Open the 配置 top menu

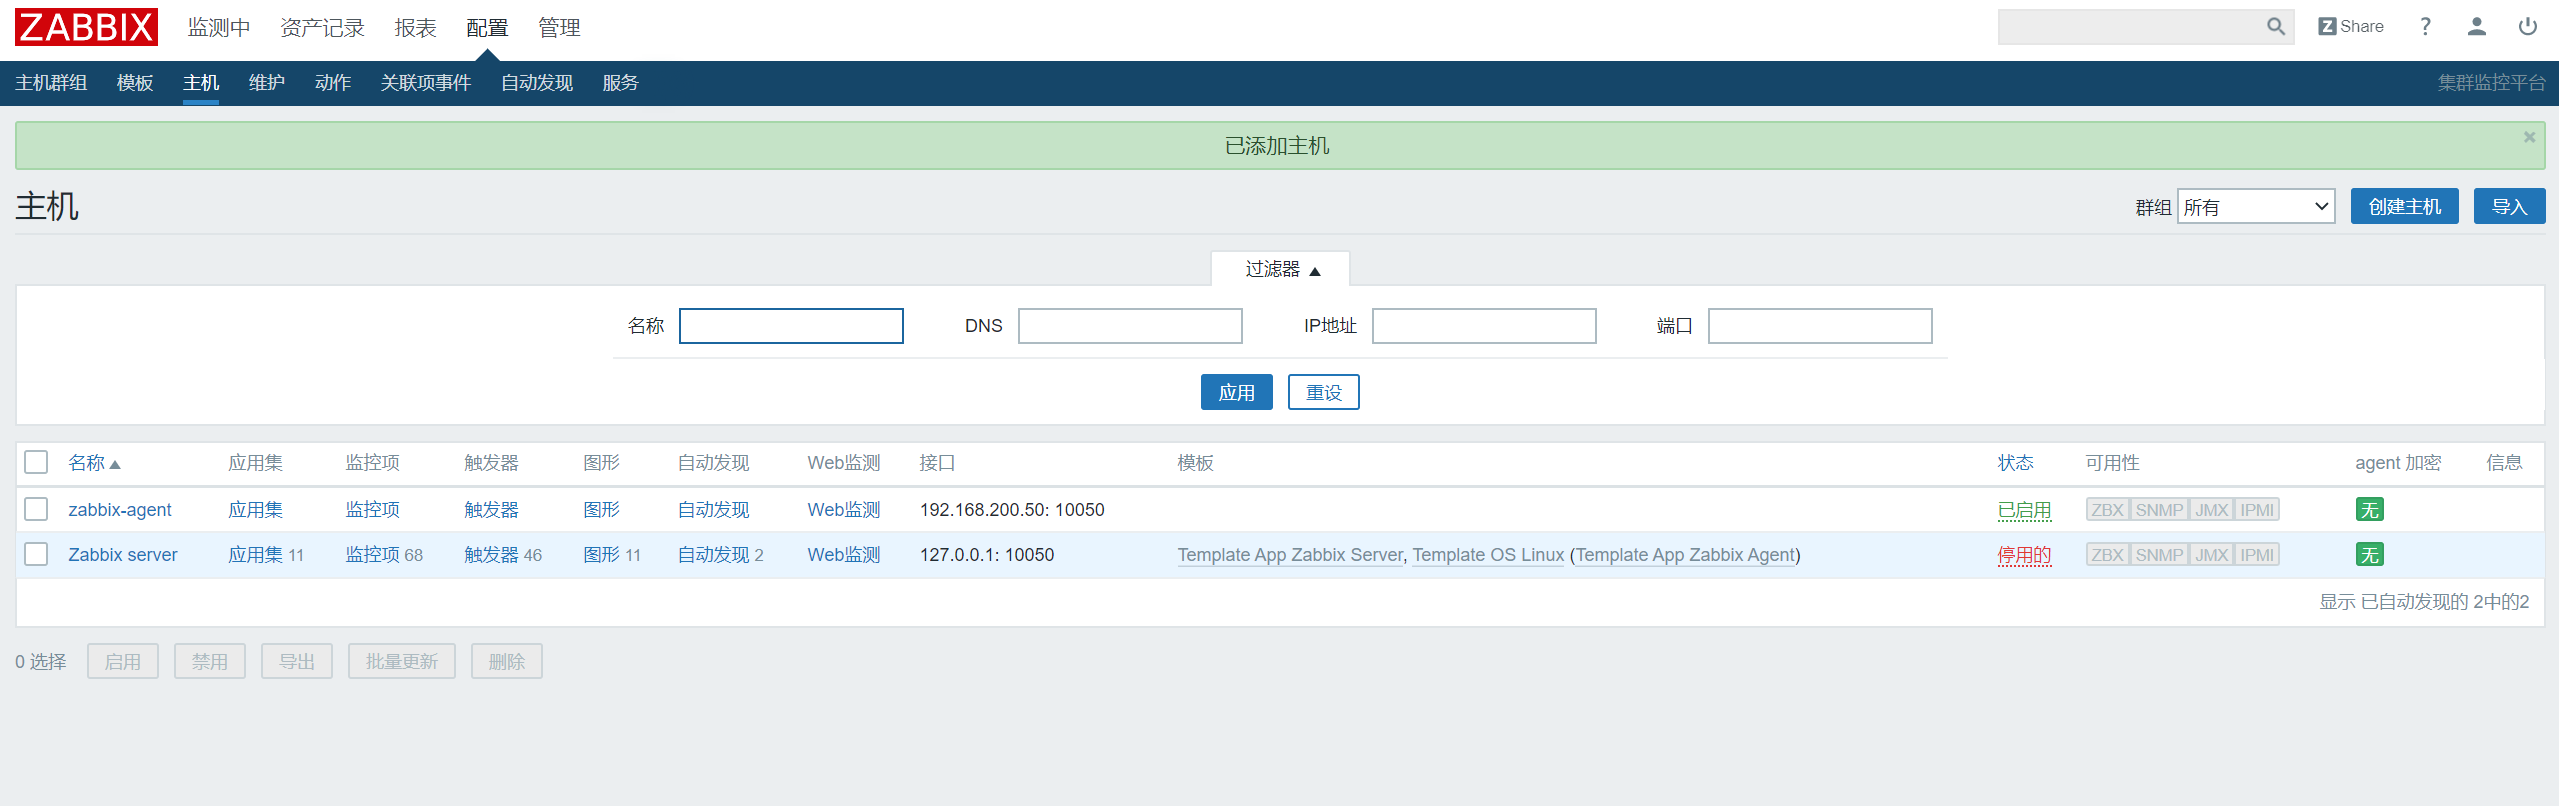tap(487, 28)
